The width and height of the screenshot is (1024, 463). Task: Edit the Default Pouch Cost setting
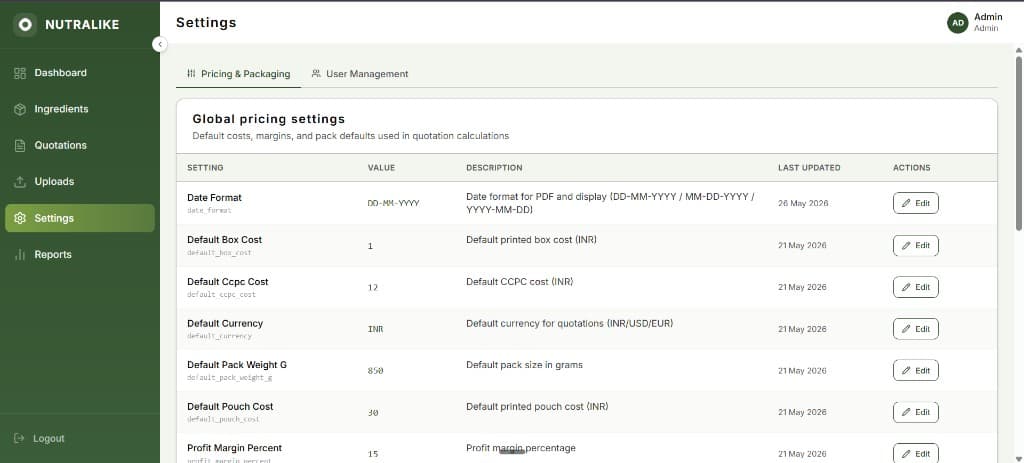916,412
